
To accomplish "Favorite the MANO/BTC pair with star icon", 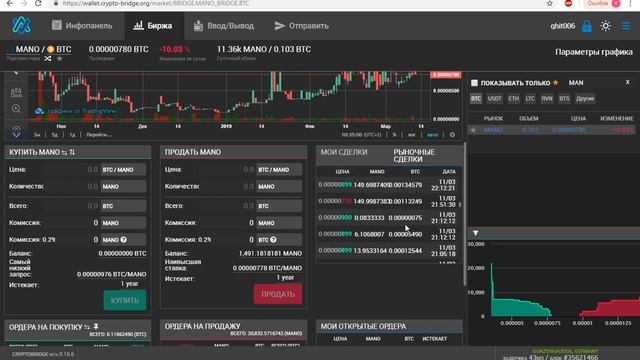I will (x=60, y=58).
